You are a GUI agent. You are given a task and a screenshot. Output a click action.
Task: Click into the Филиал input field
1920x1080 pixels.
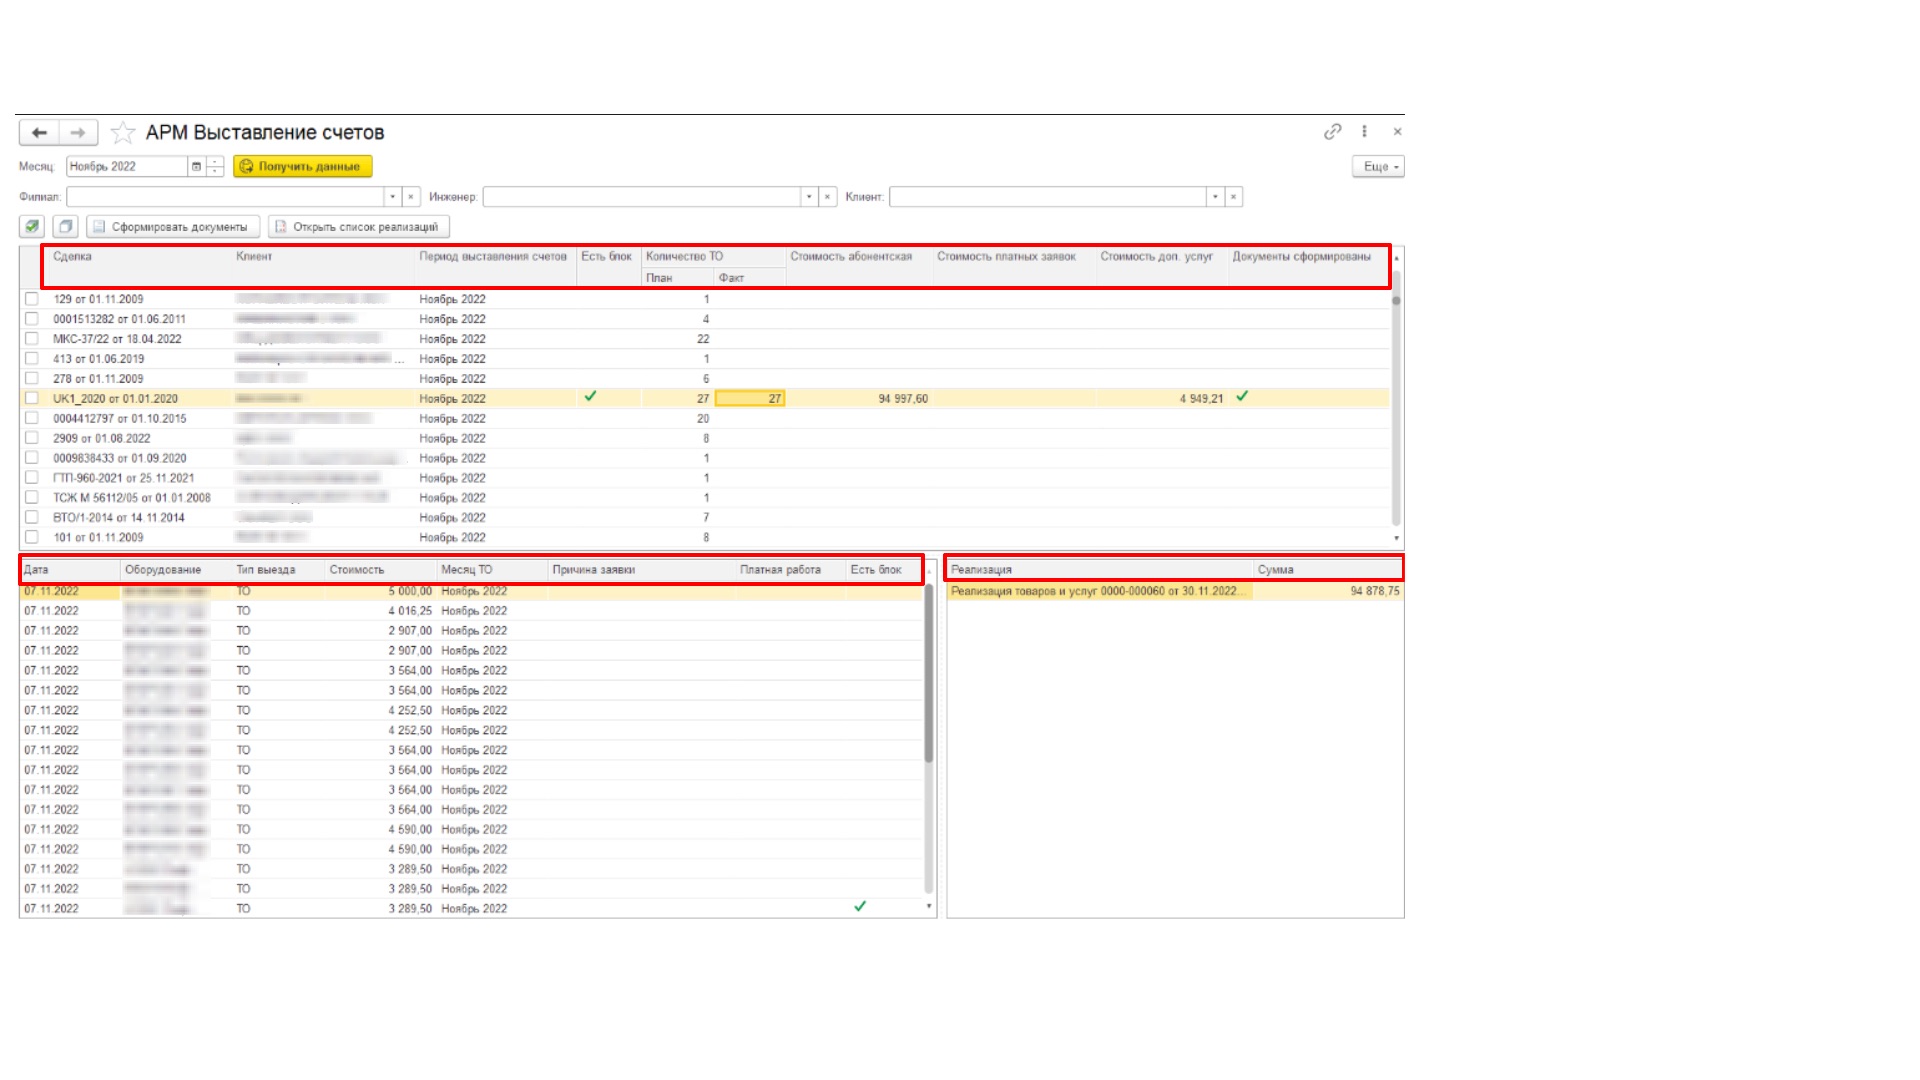225,197
